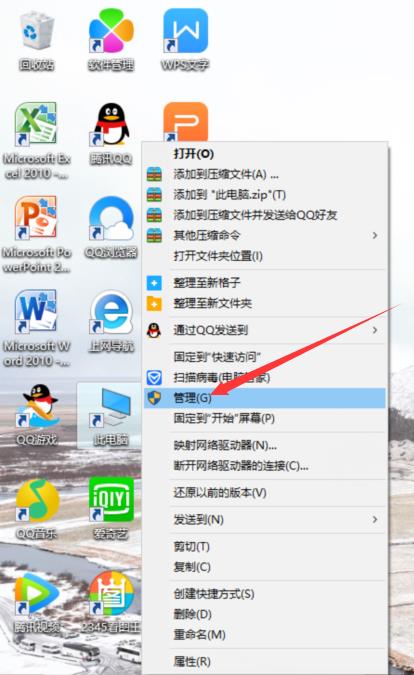Select the 此电脑 desktop icon
Viewport: 414px width, 675px height.
coord(111,415)
